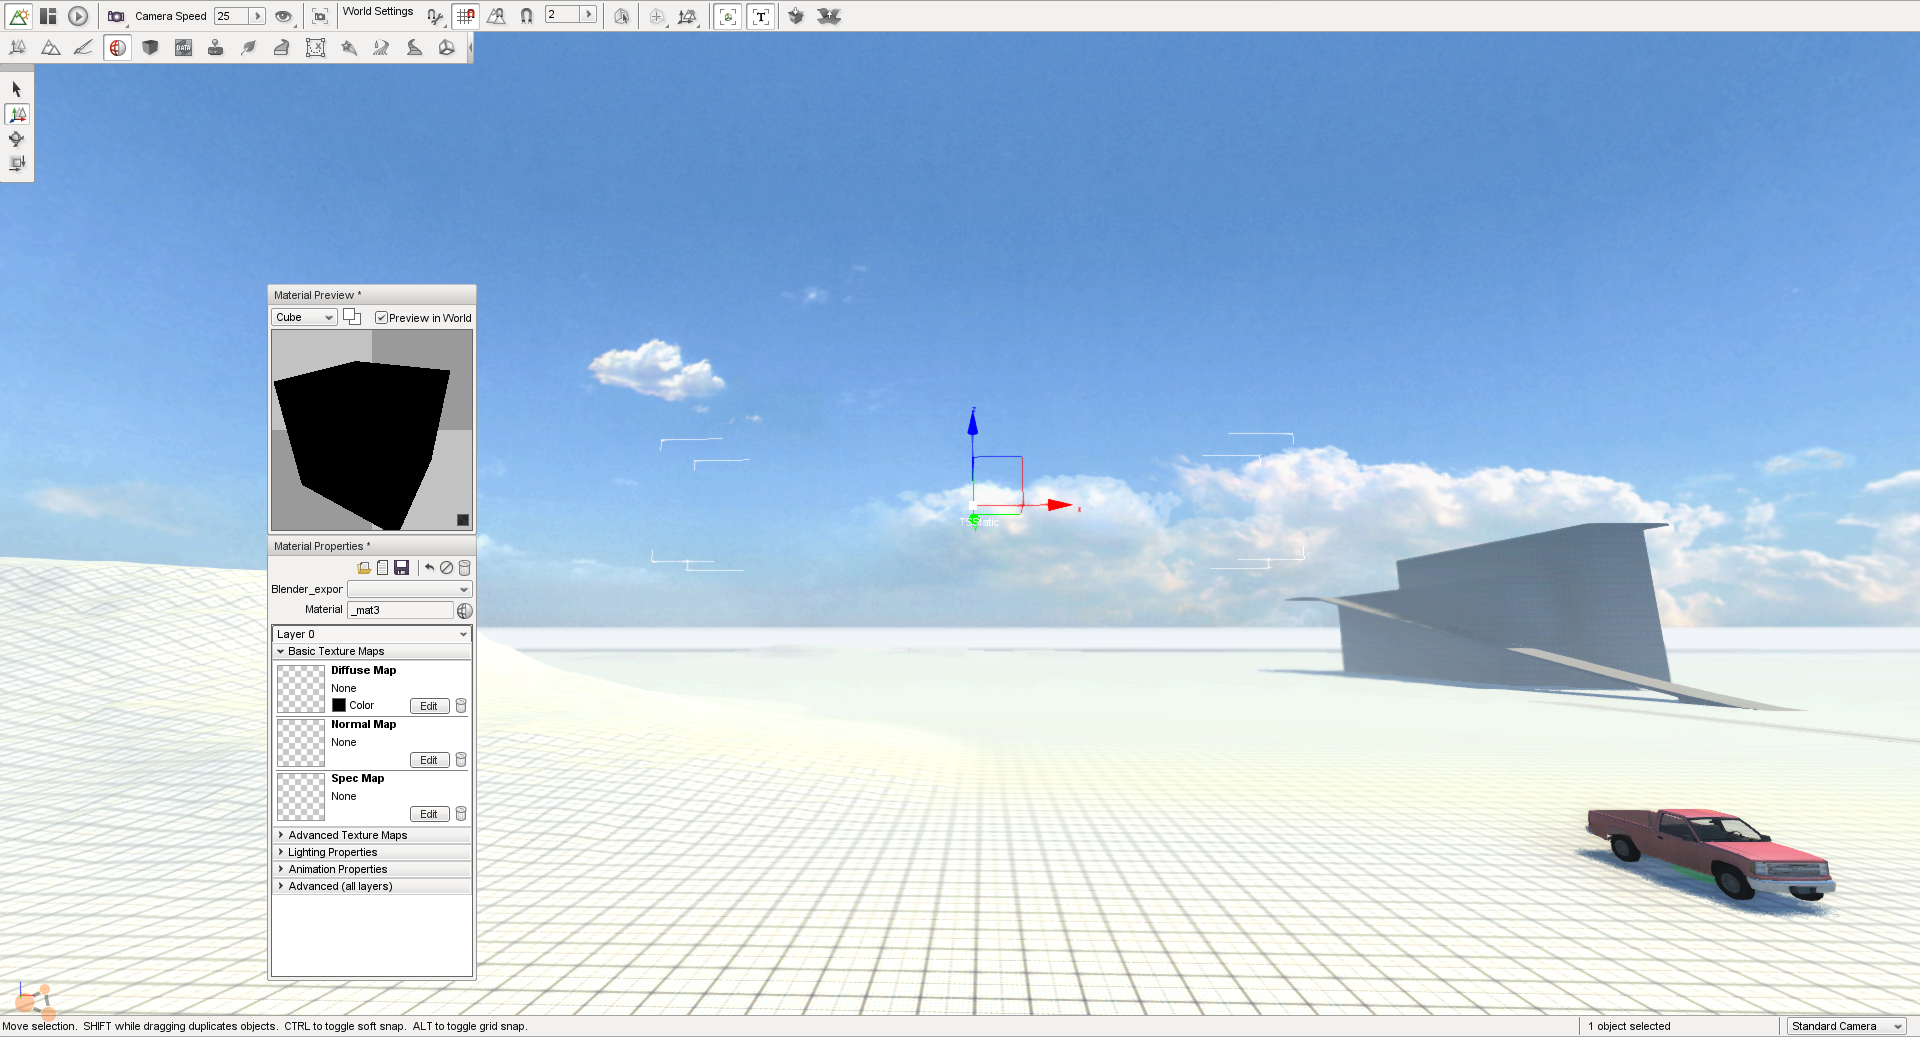
Task: Toggle the object snapping options icon
Action: [435, 16]
